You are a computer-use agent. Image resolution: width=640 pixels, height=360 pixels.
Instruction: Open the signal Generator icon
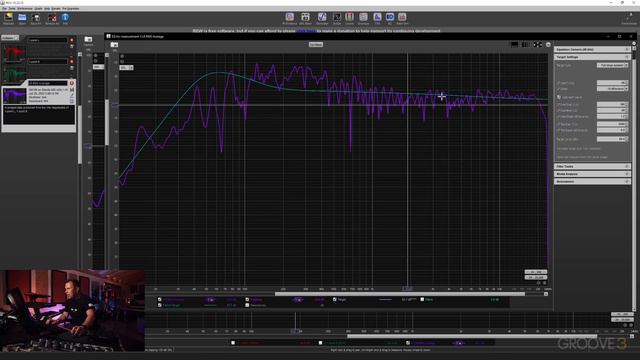(x=322, y=17)
